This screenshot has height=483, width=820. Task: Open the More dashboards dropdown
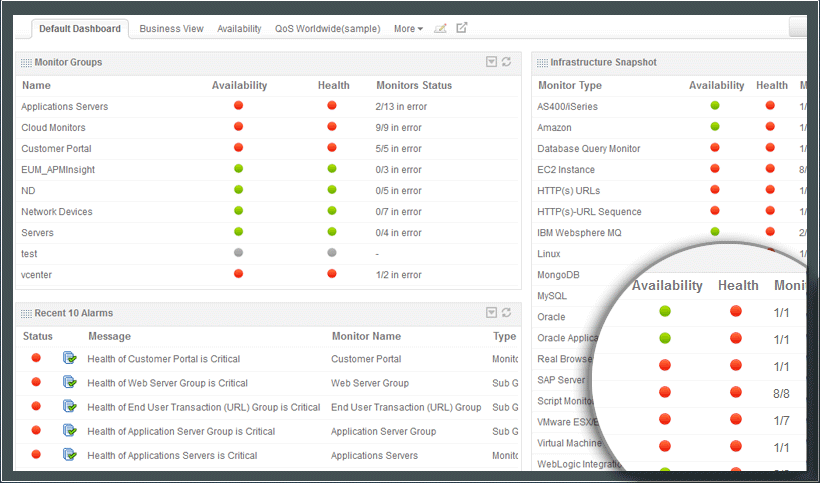(x=408, y=29)
